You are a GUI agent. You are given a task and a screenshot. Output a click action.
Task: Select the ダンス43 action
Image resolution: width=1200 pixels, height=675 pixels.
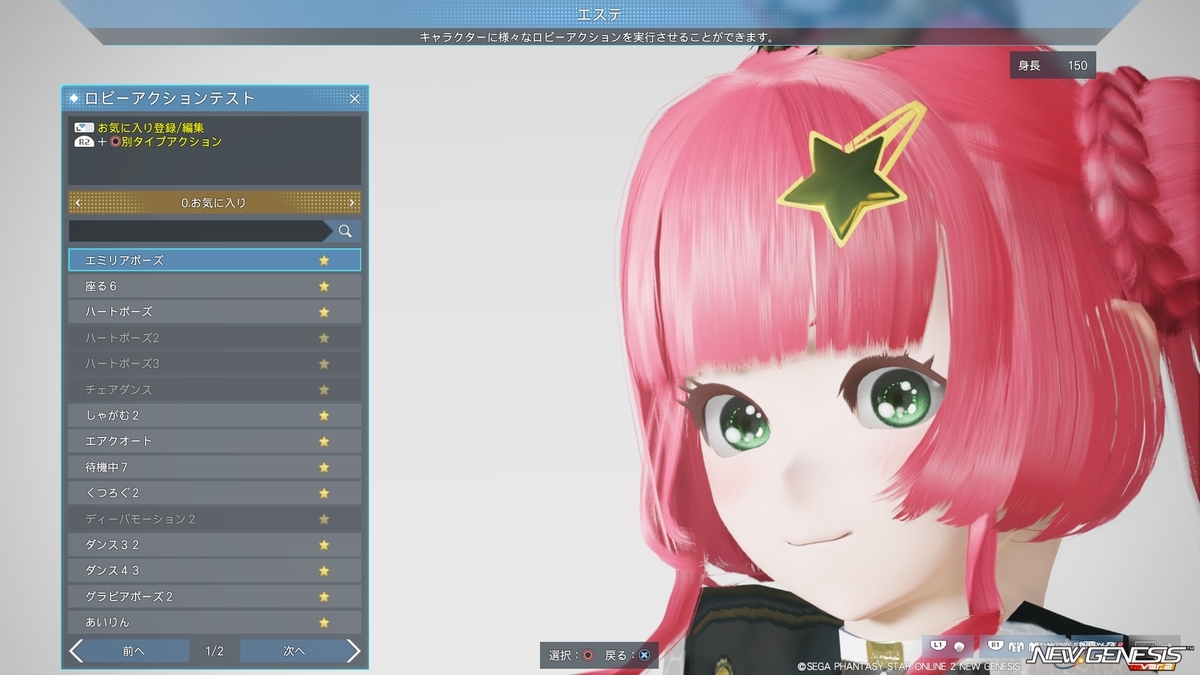pyautogui.click(x=214, y=571)
